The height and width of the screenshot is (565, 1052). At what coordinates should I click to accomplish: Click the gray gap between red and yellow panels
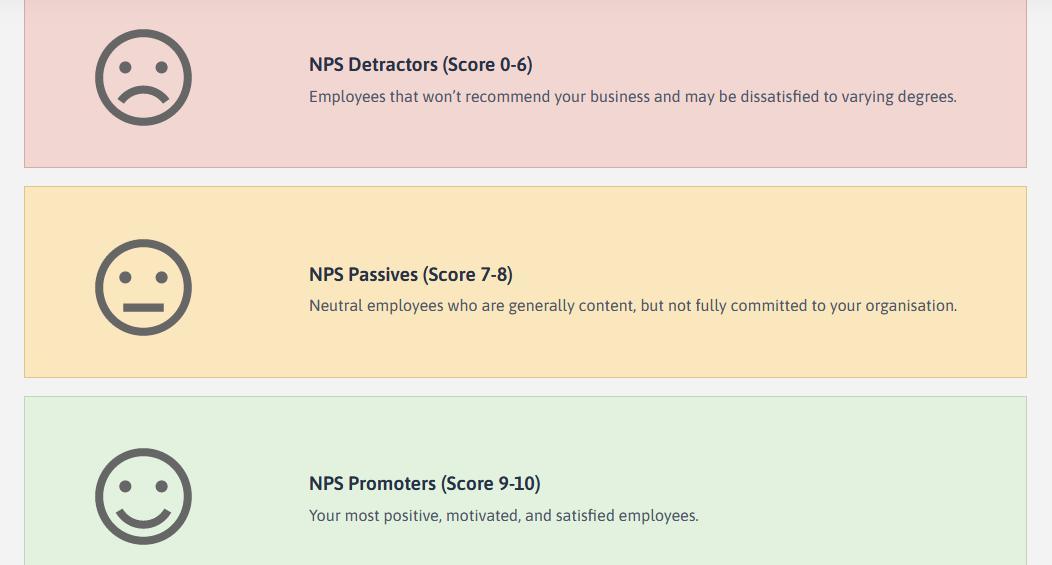pos(525,177)
